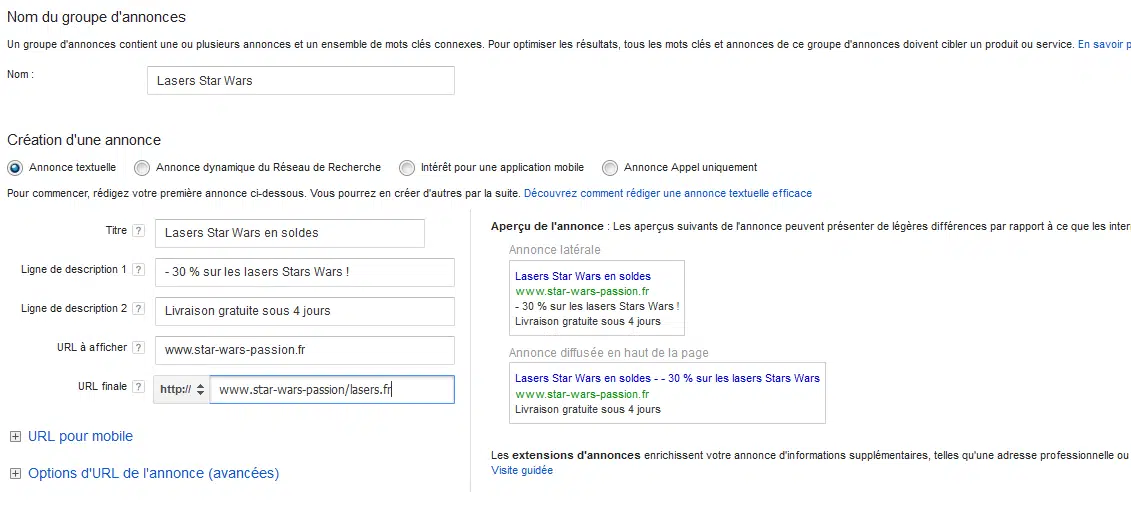Click the URL à afficher input field
The image size is (1131, 531).
point(304,350)
